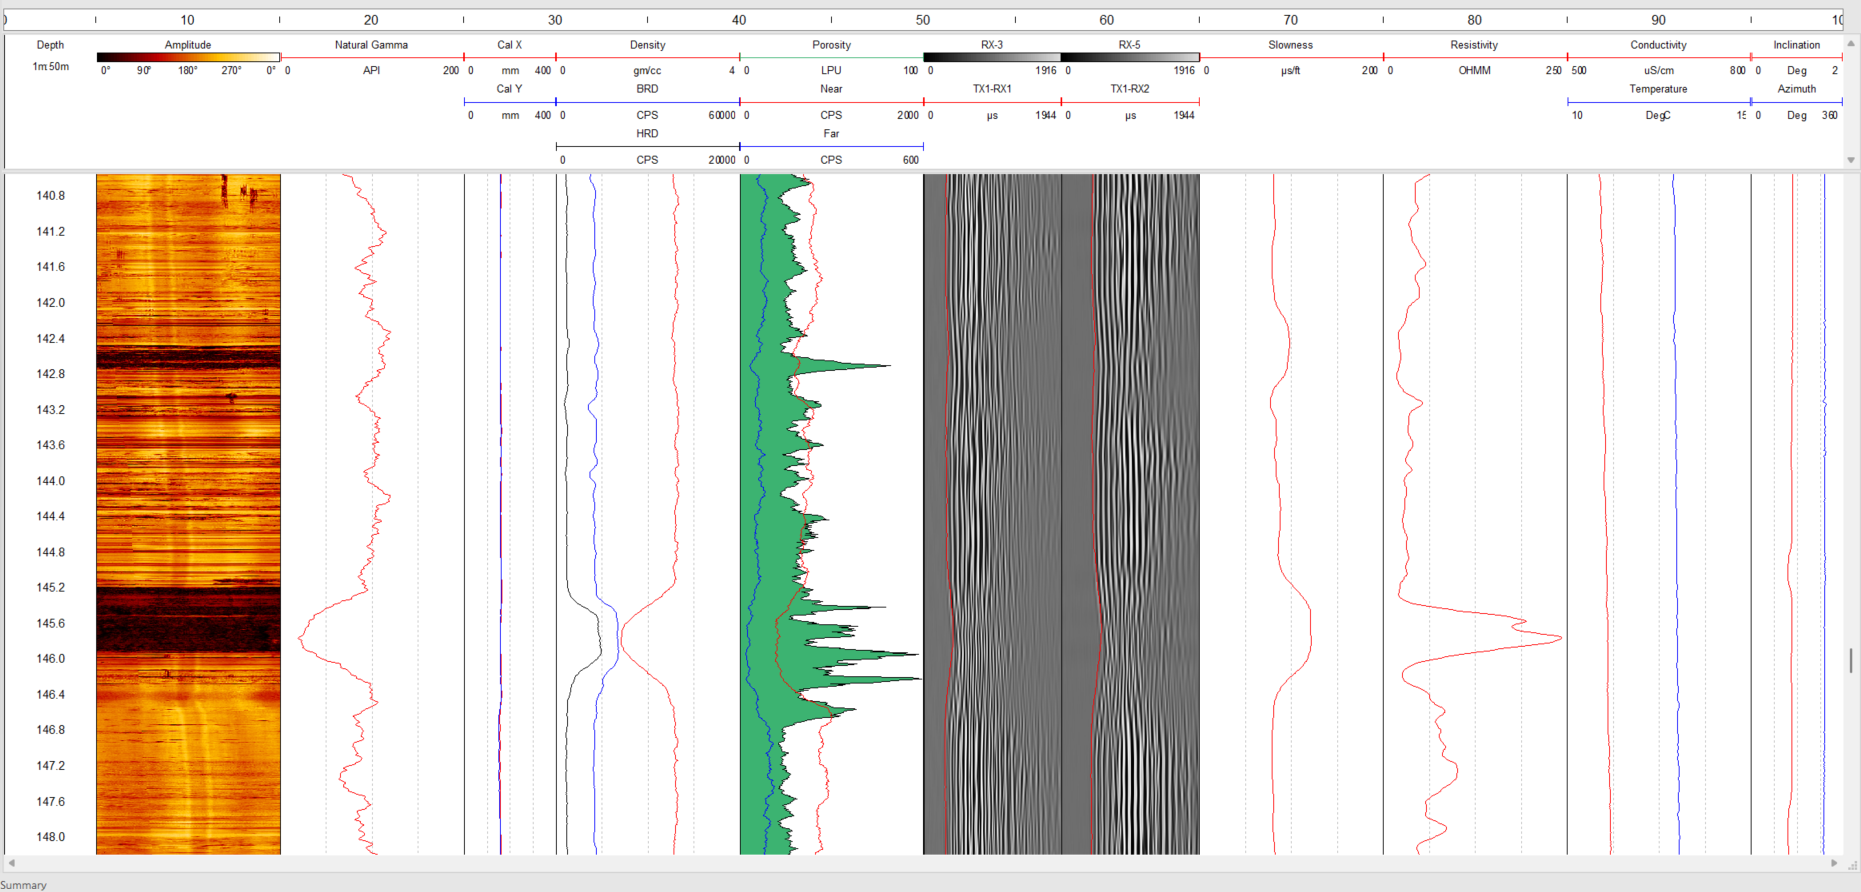Select the Density log header
This screenshot has height=892, width=1861.
(647, 45)
